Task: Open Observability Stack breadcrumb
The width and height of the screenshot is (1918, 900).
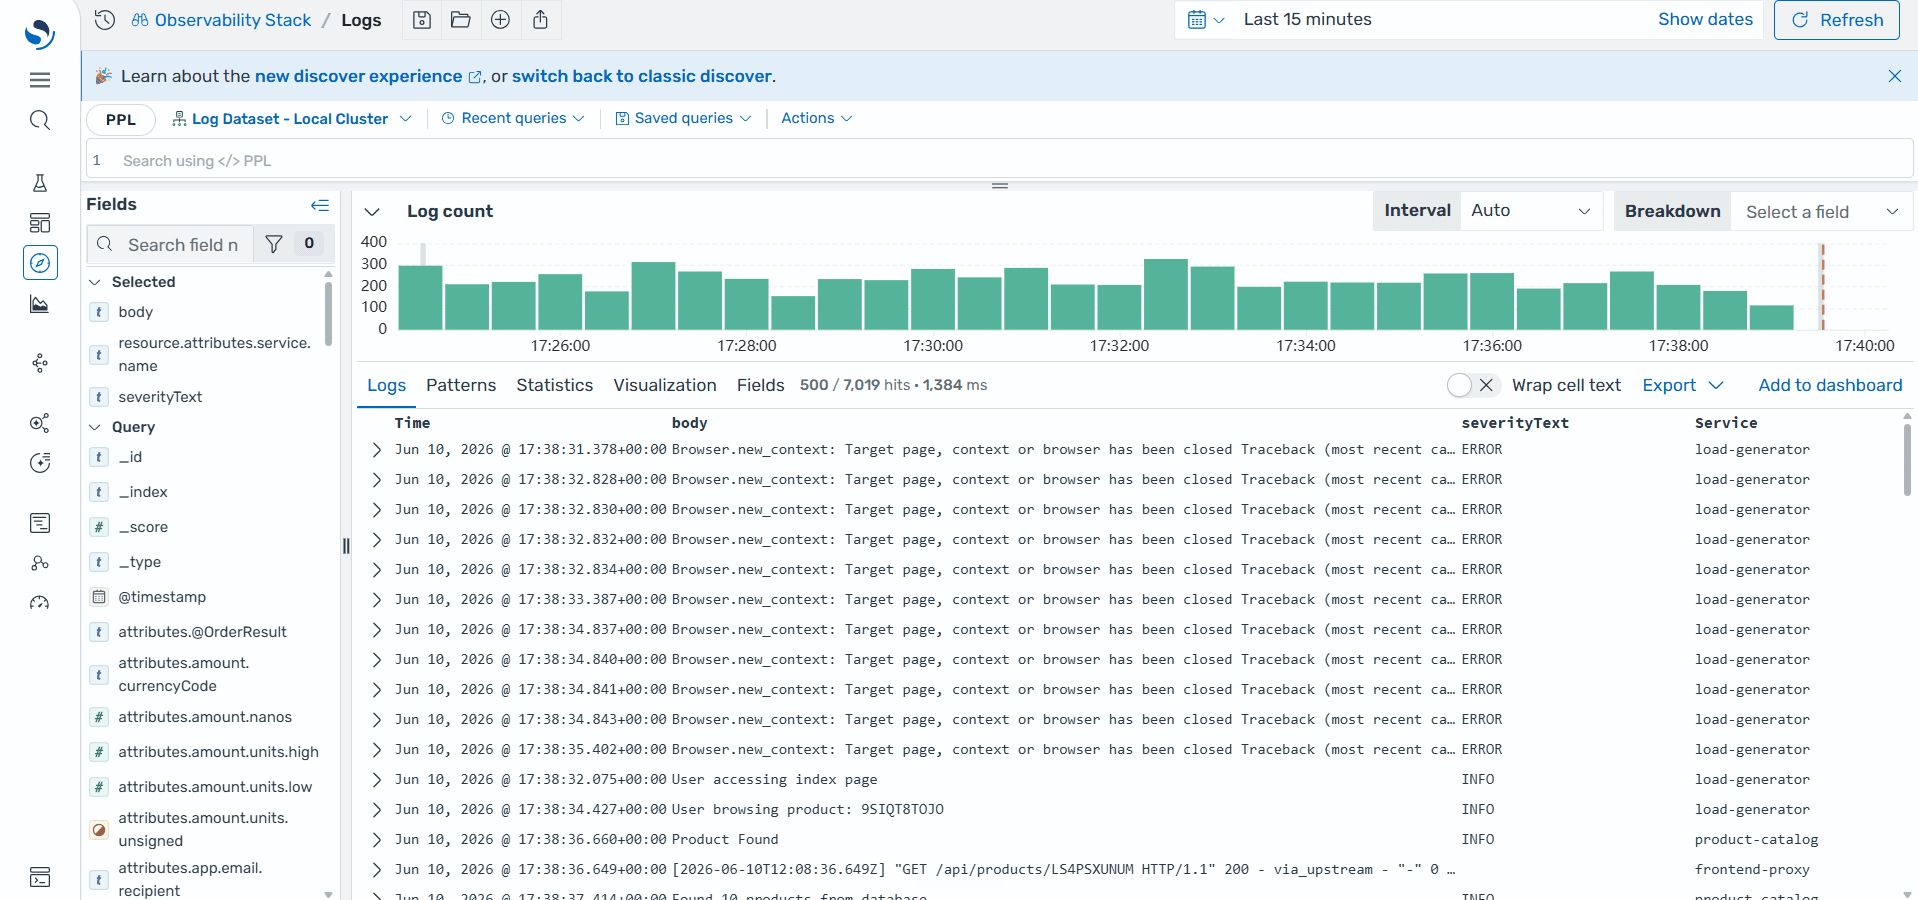Action: [x=222, y=20]
